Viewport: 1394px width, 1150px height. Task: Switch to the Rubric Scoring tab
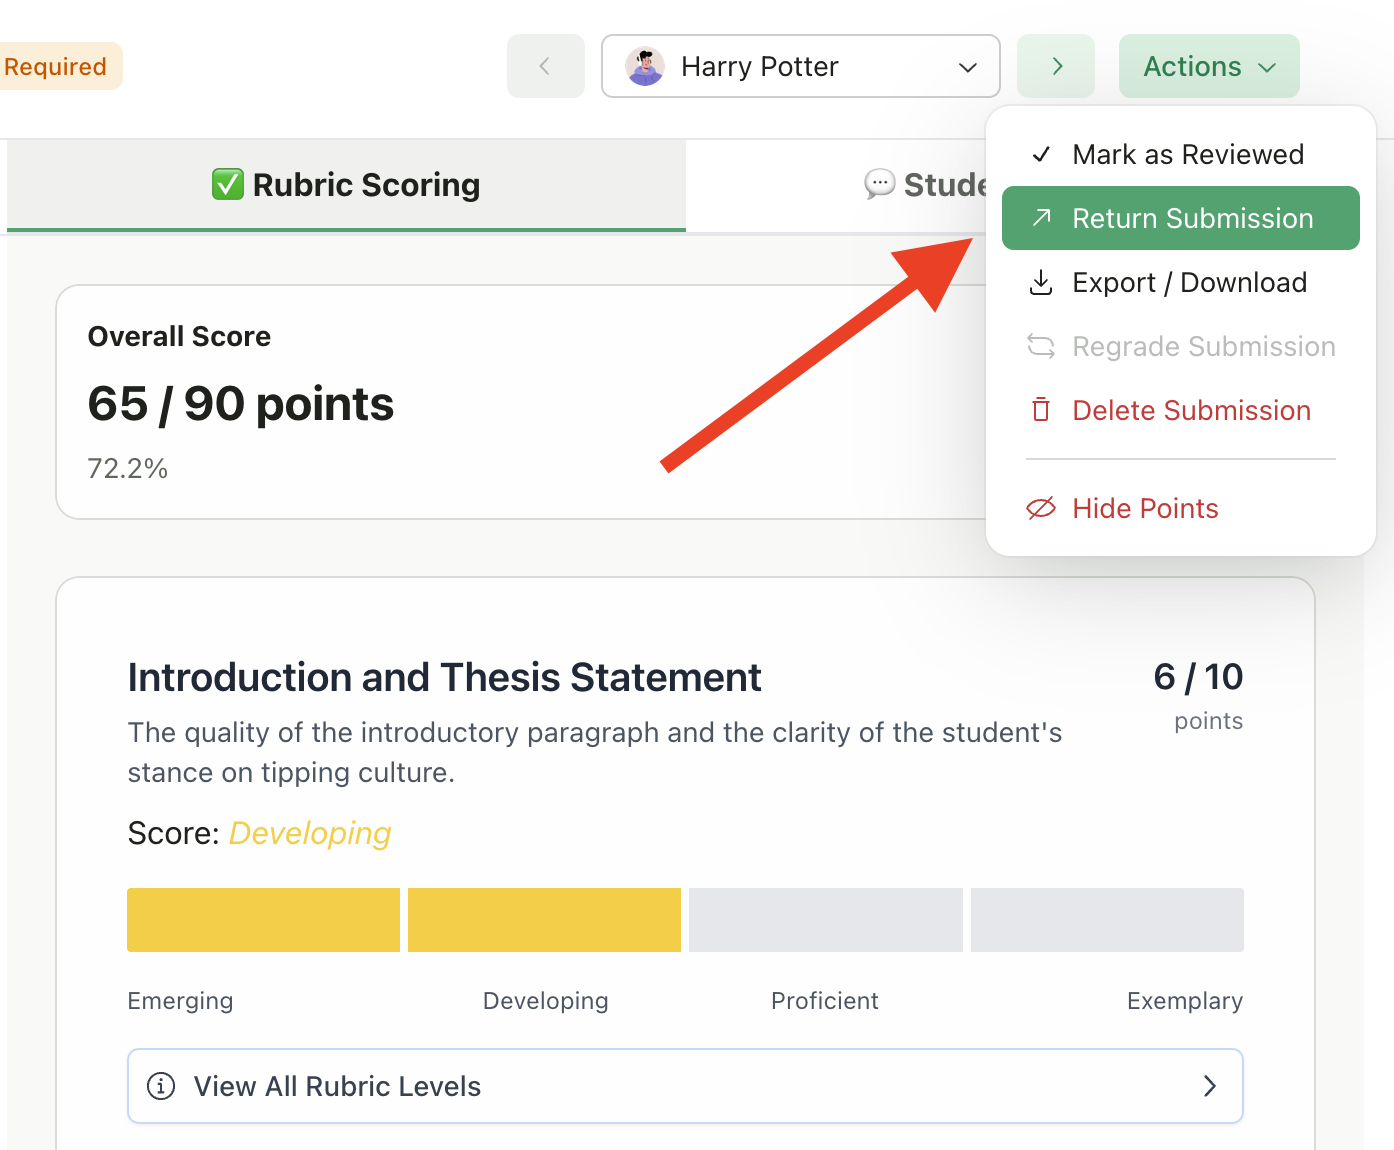[x=346, y=185]
